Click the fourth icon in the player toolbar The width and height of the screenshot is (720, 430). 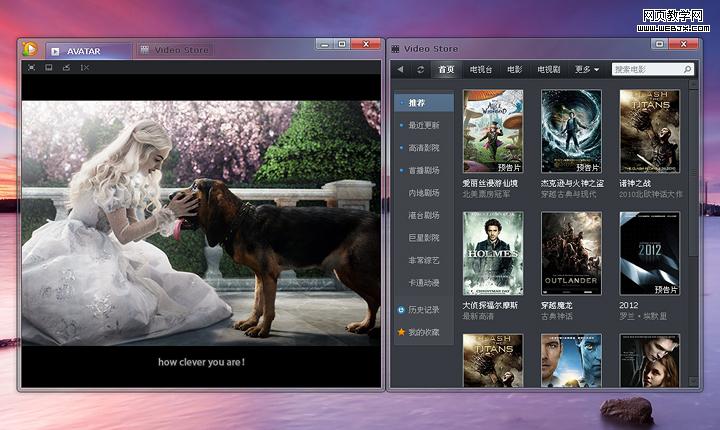84,68
